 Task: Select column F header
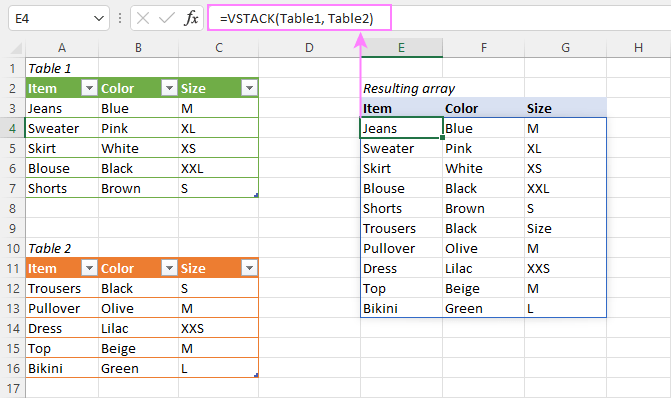coord(484,48)
